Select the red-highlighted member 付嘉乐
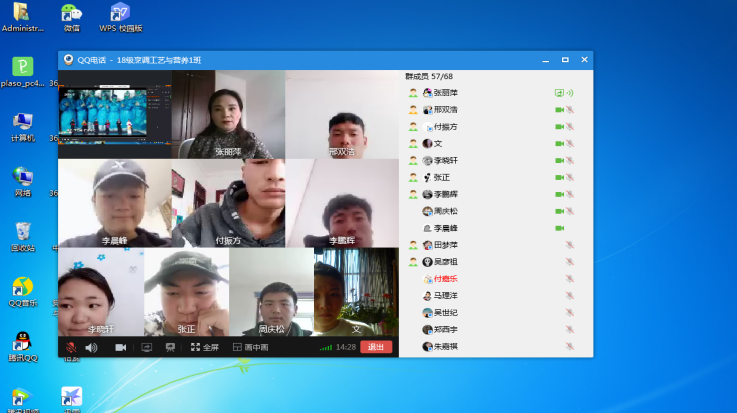737x413 pixels. [x=446, y=279]
